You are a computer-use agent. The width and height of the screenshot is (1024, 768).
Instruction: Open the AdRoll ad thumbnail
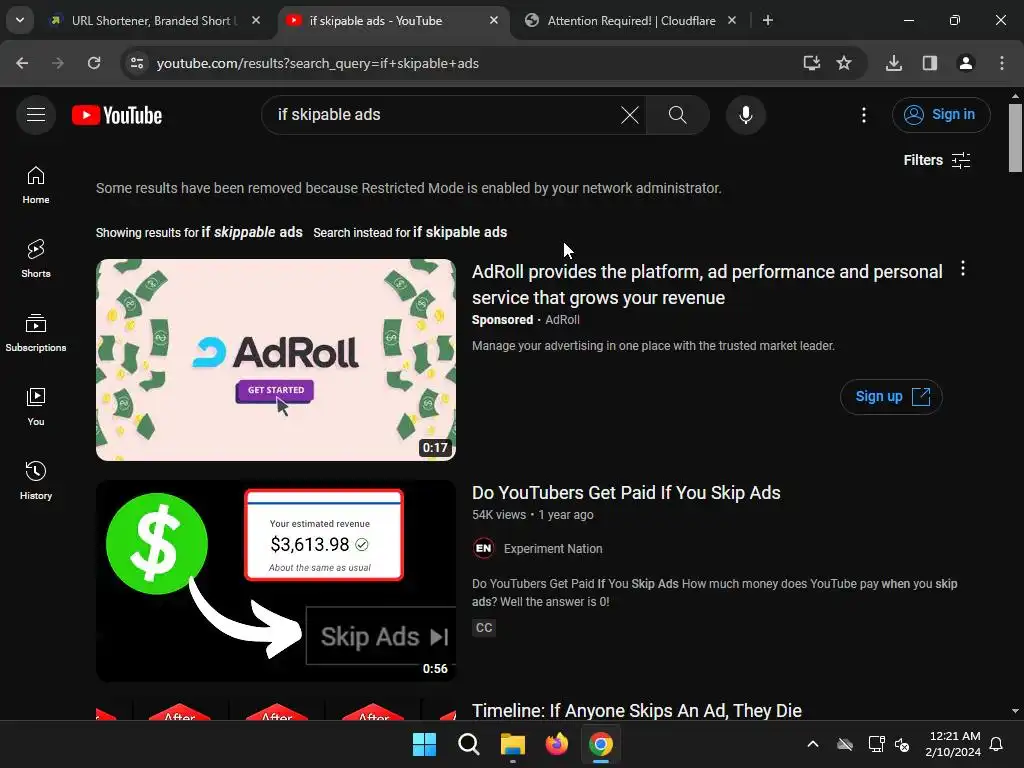[x=276, y=360]
